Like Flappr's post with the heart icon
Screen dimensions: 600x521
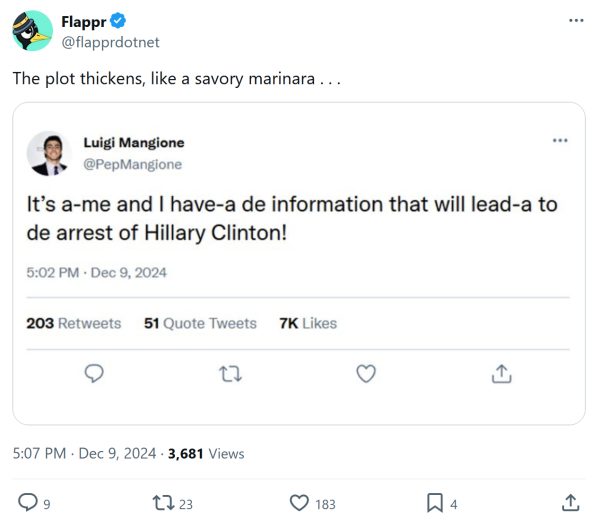(298, 502)
